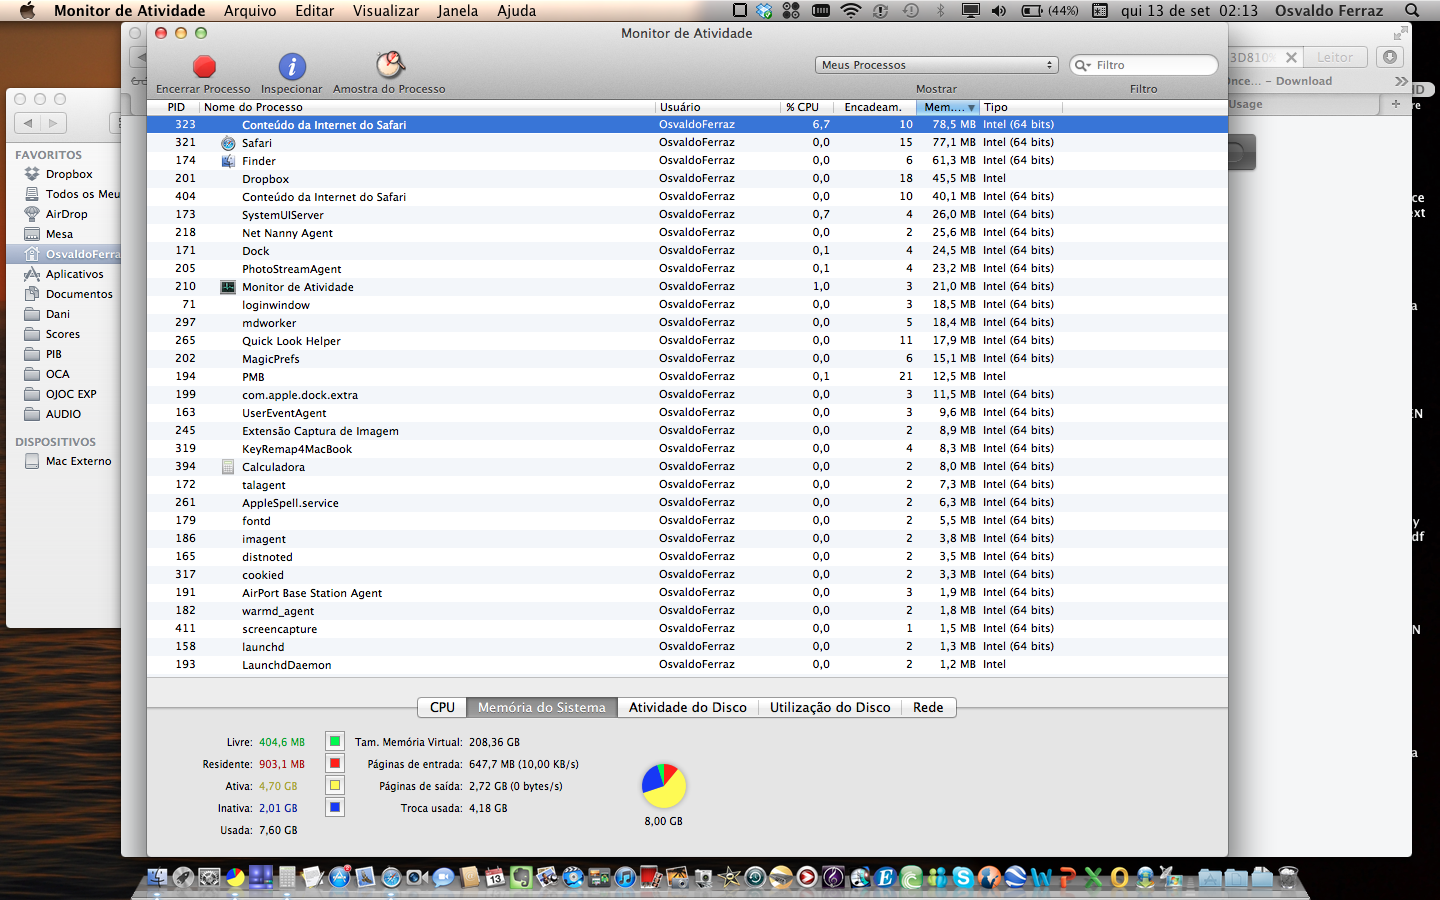
Task: Select the Memória do Sistema tab
Action: point(542,707)
